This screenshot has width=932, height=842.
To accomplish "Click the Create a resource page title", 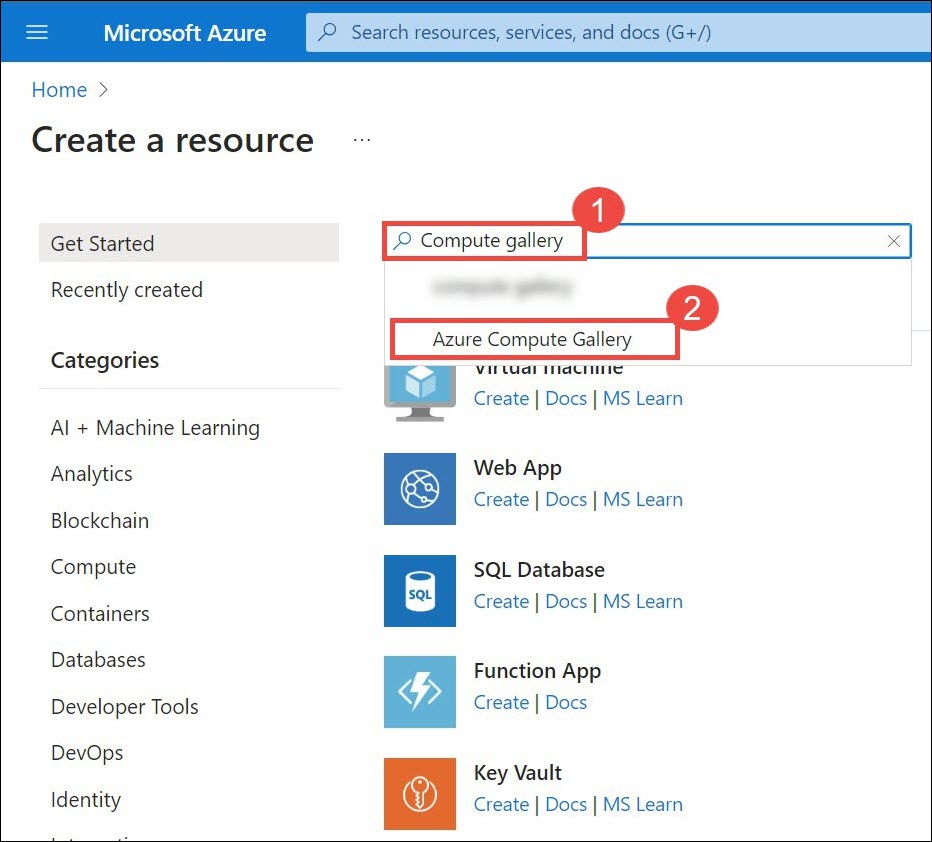I will (x=172, y=140).
